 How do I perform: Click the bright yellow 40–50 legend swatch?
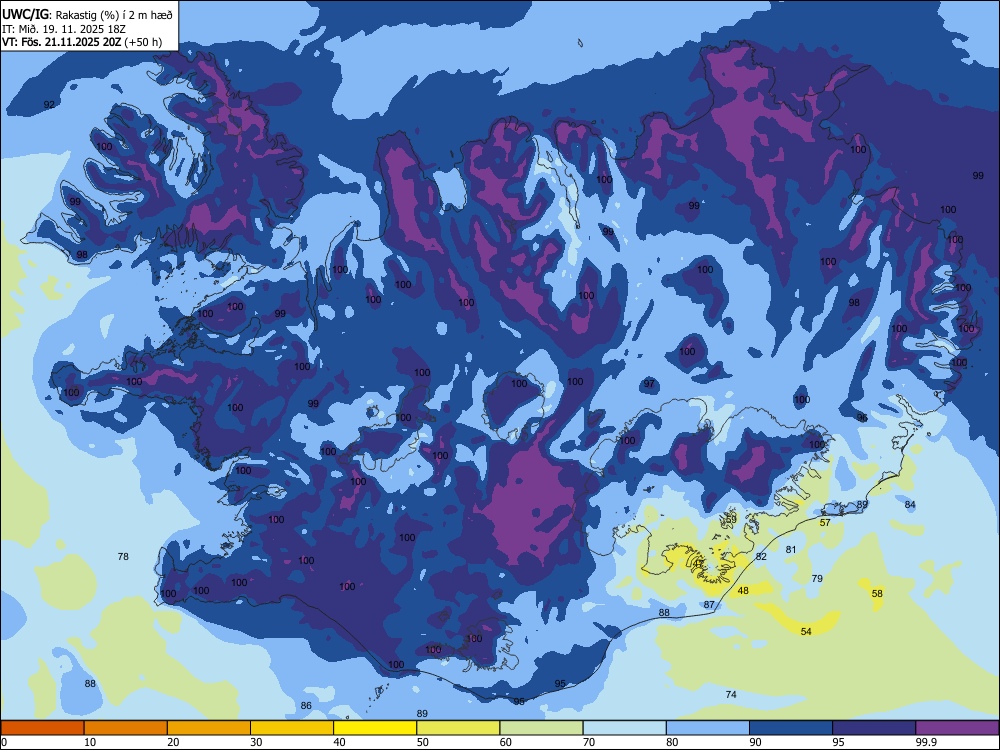pos(375,728)
